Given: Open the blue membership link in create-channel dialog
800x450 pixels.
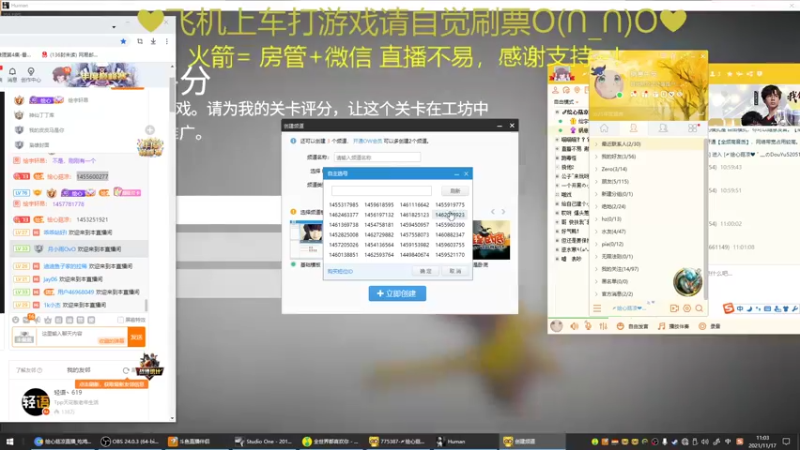Looking at the screenshot, I should point(367,141).
